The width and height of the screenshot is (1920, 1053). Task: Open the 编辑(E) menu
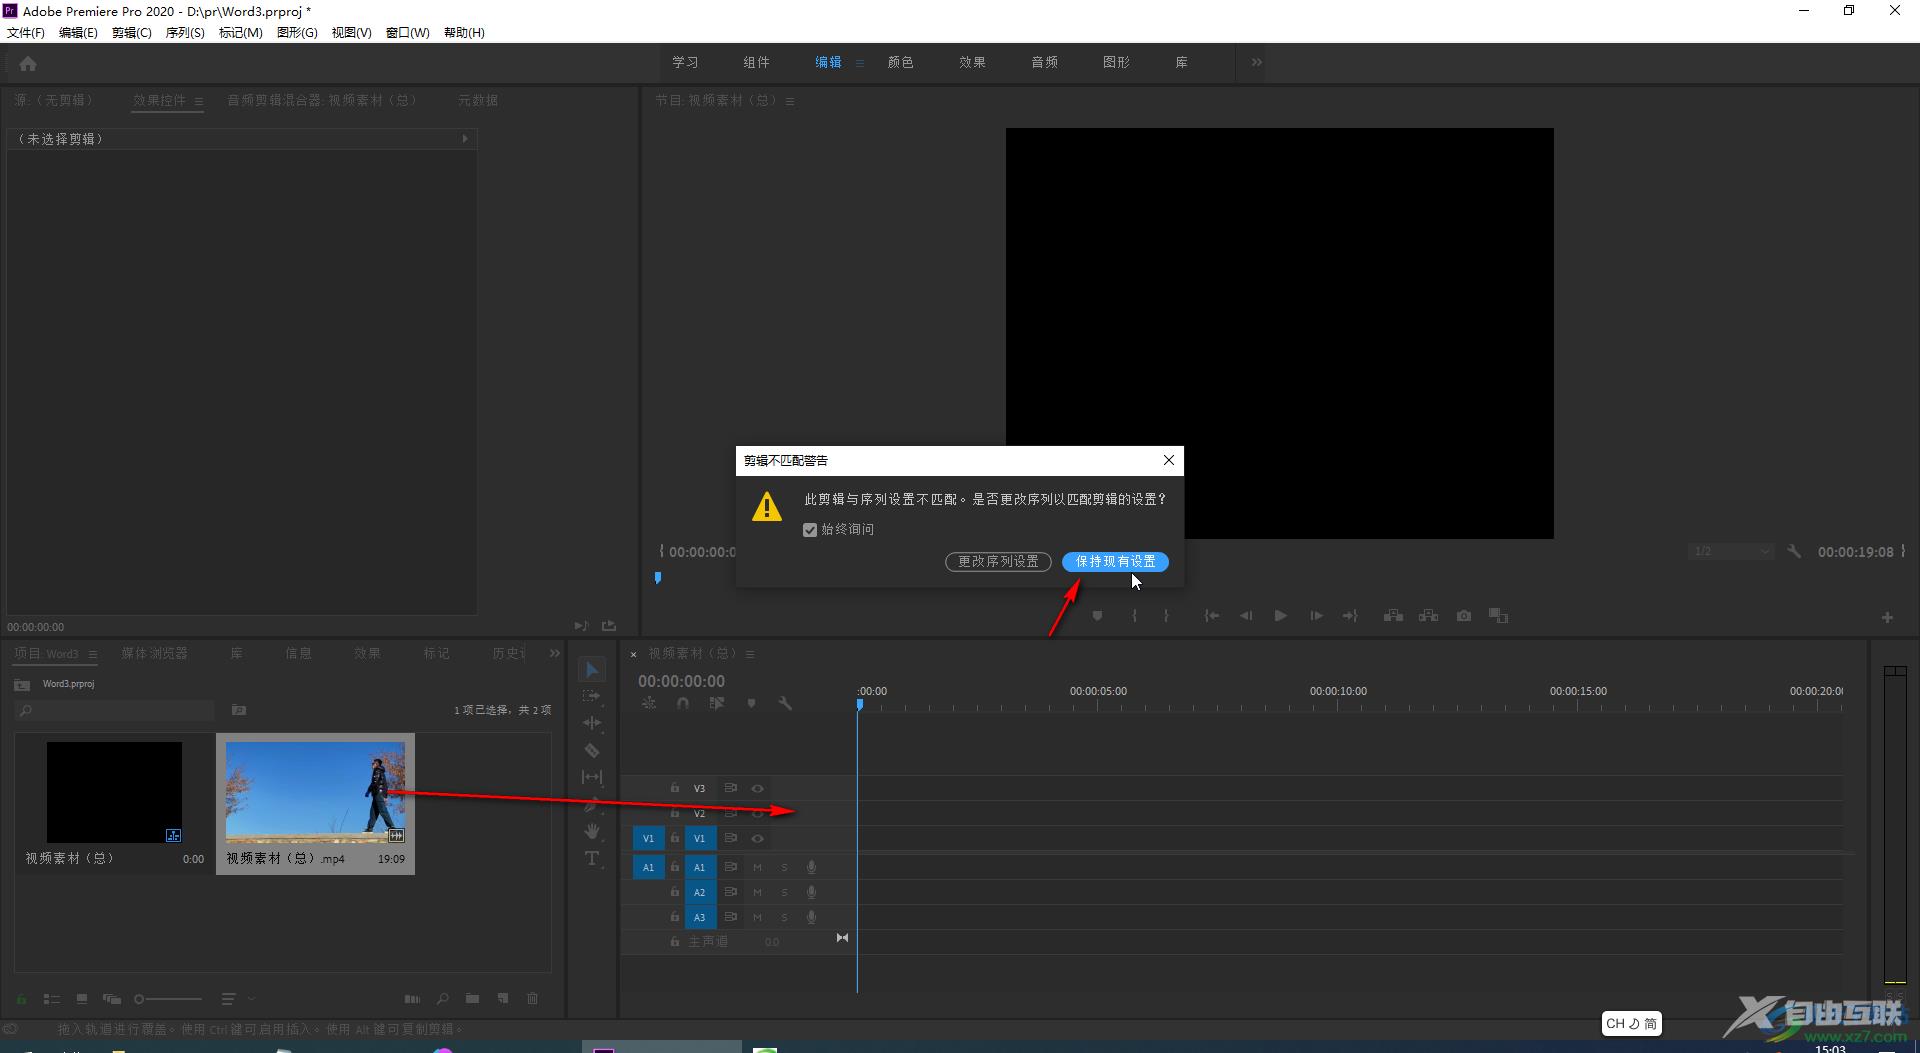[78, 33]
